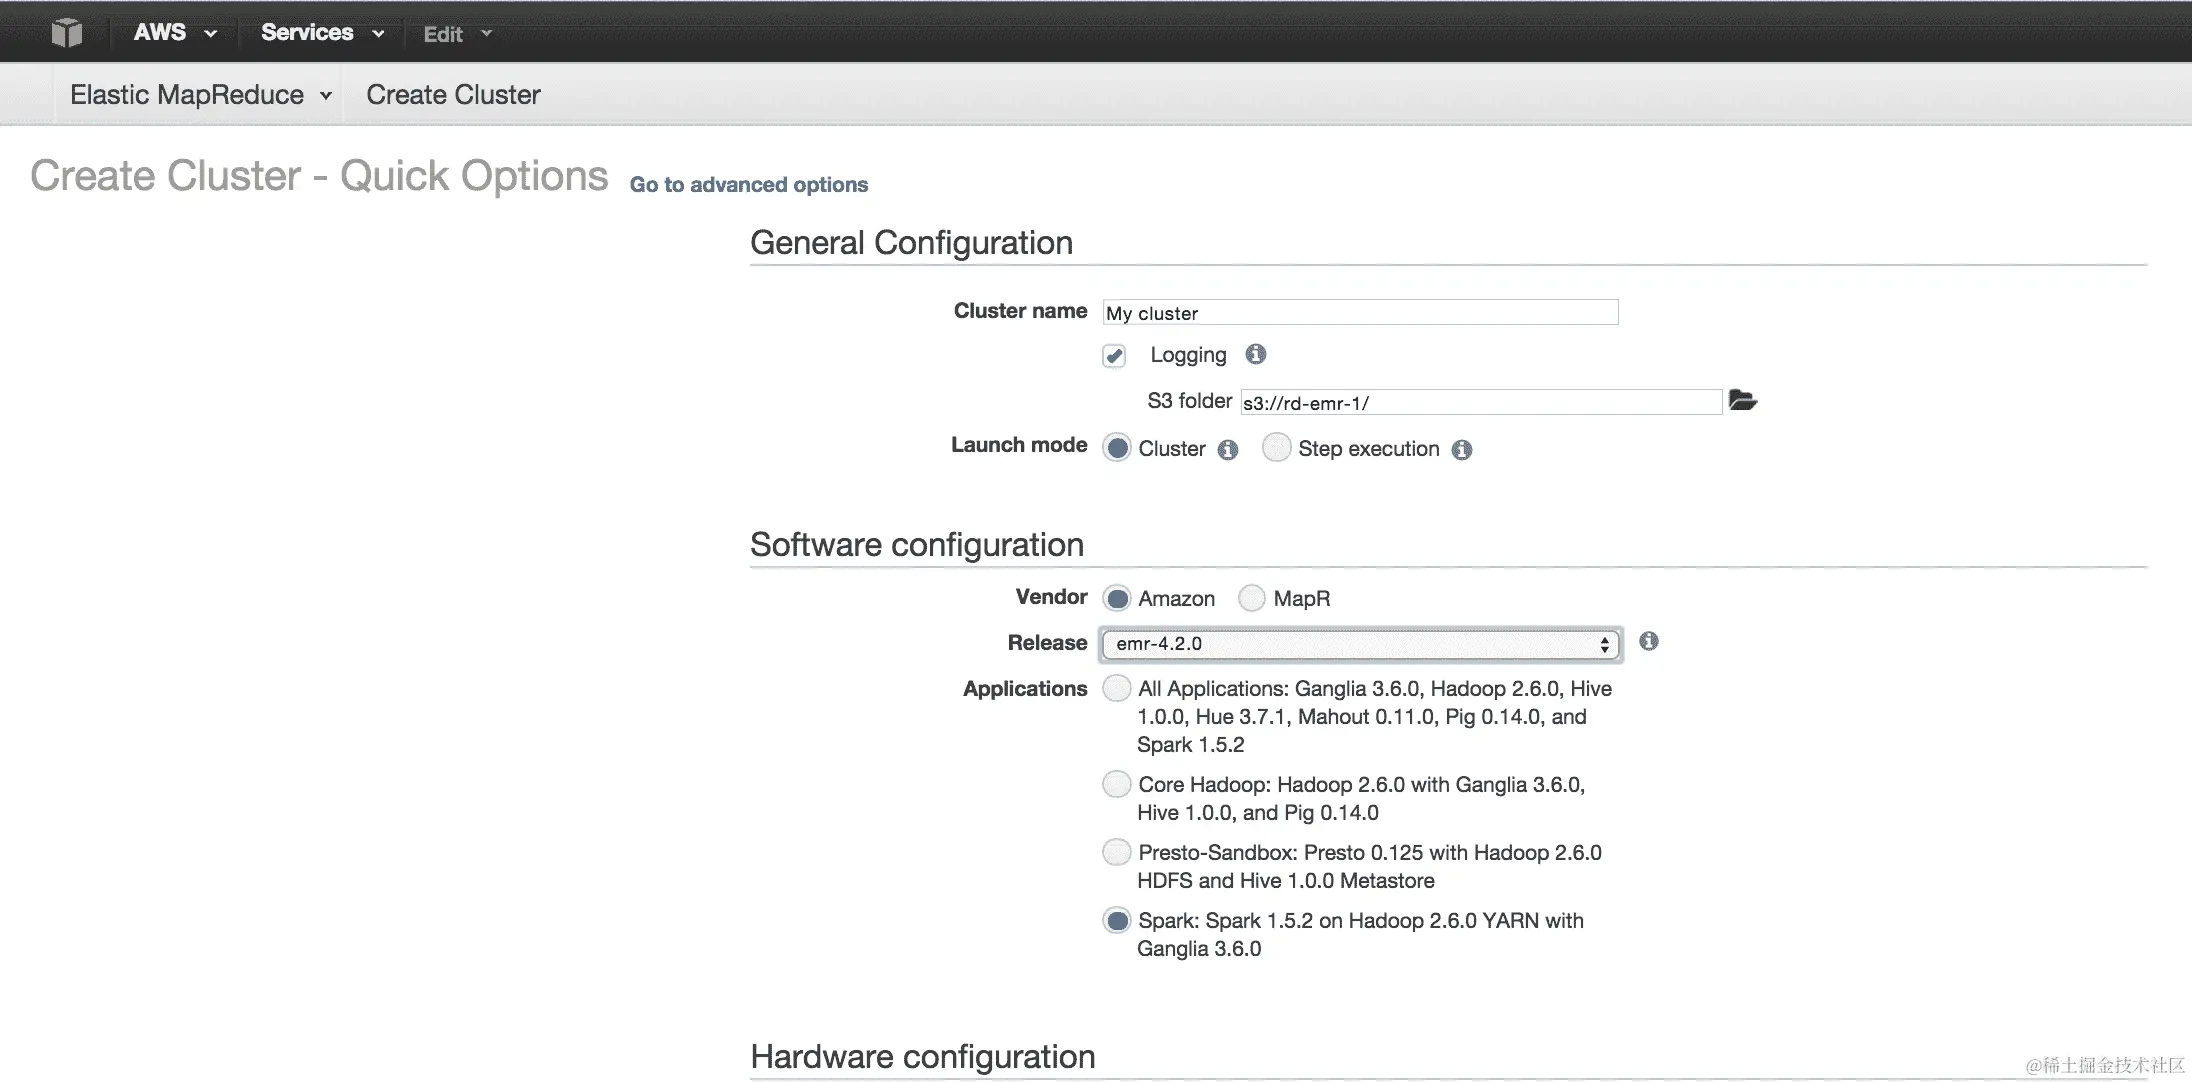The image size is (2192, 1082).
Task: Toggle the Logging checkbox
Action: pyautogui.click(x=1114, y=356)
